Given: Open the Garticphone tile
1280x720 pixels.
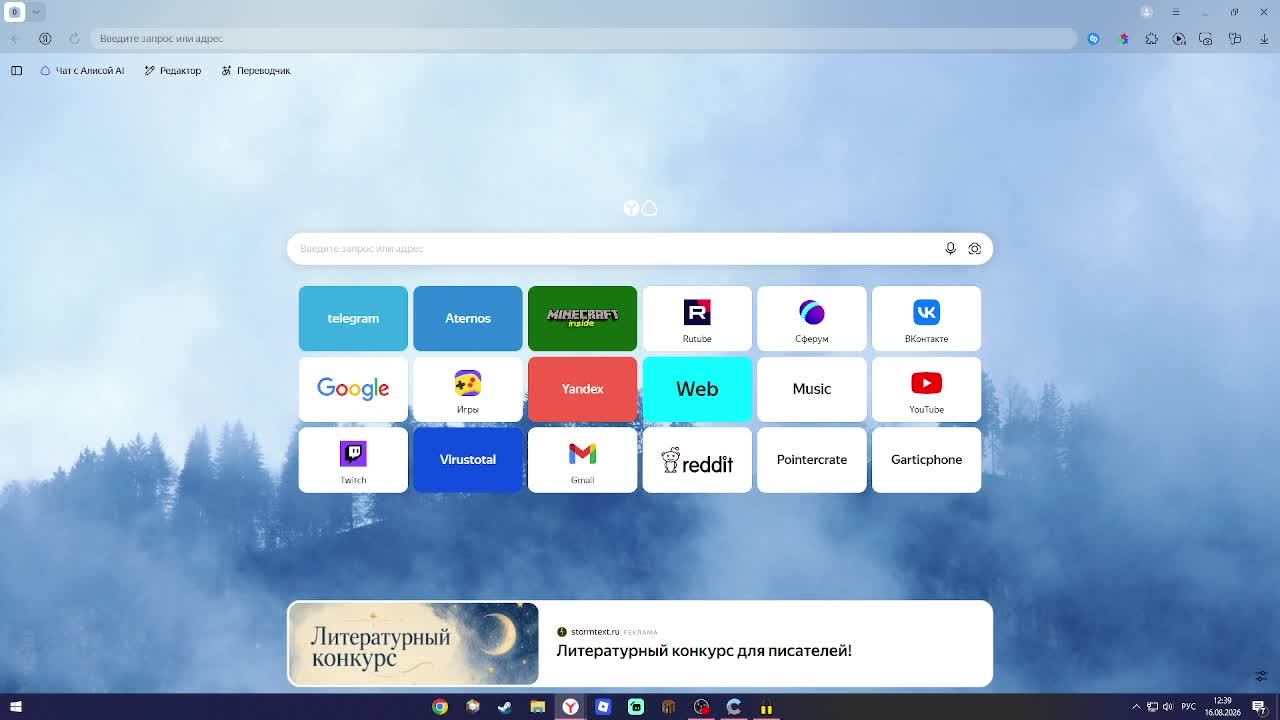Looking at the screenshot, I should (x=926, y=460).
